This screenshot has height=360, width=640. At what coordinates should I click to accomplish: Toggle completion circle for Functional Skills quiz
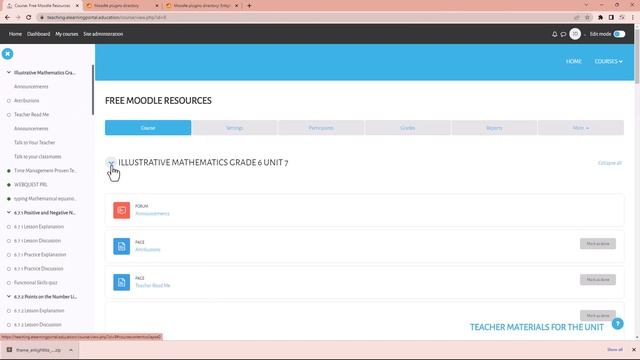click(9, 283)
